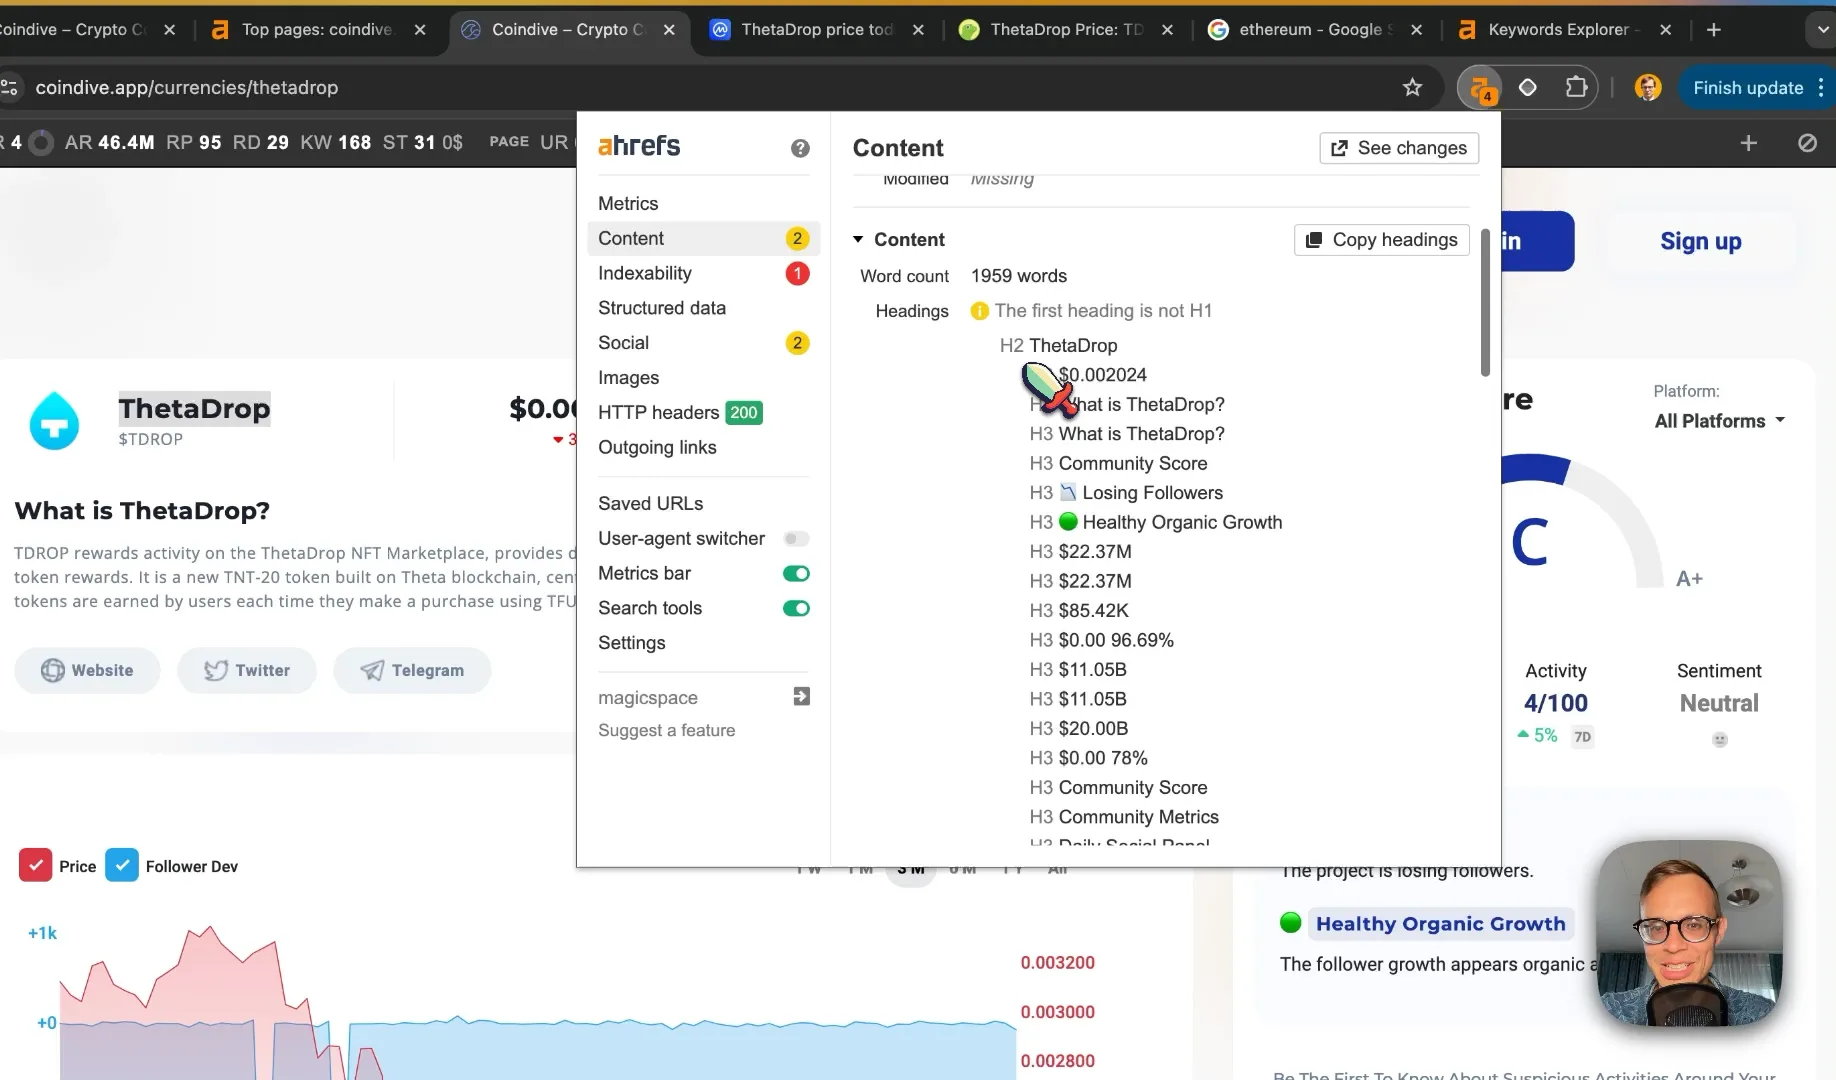Open the All Platforms dropdown
The height and width of the screenshot is (1080, 1836).
pyautogui.click(x=1720, y=421)
